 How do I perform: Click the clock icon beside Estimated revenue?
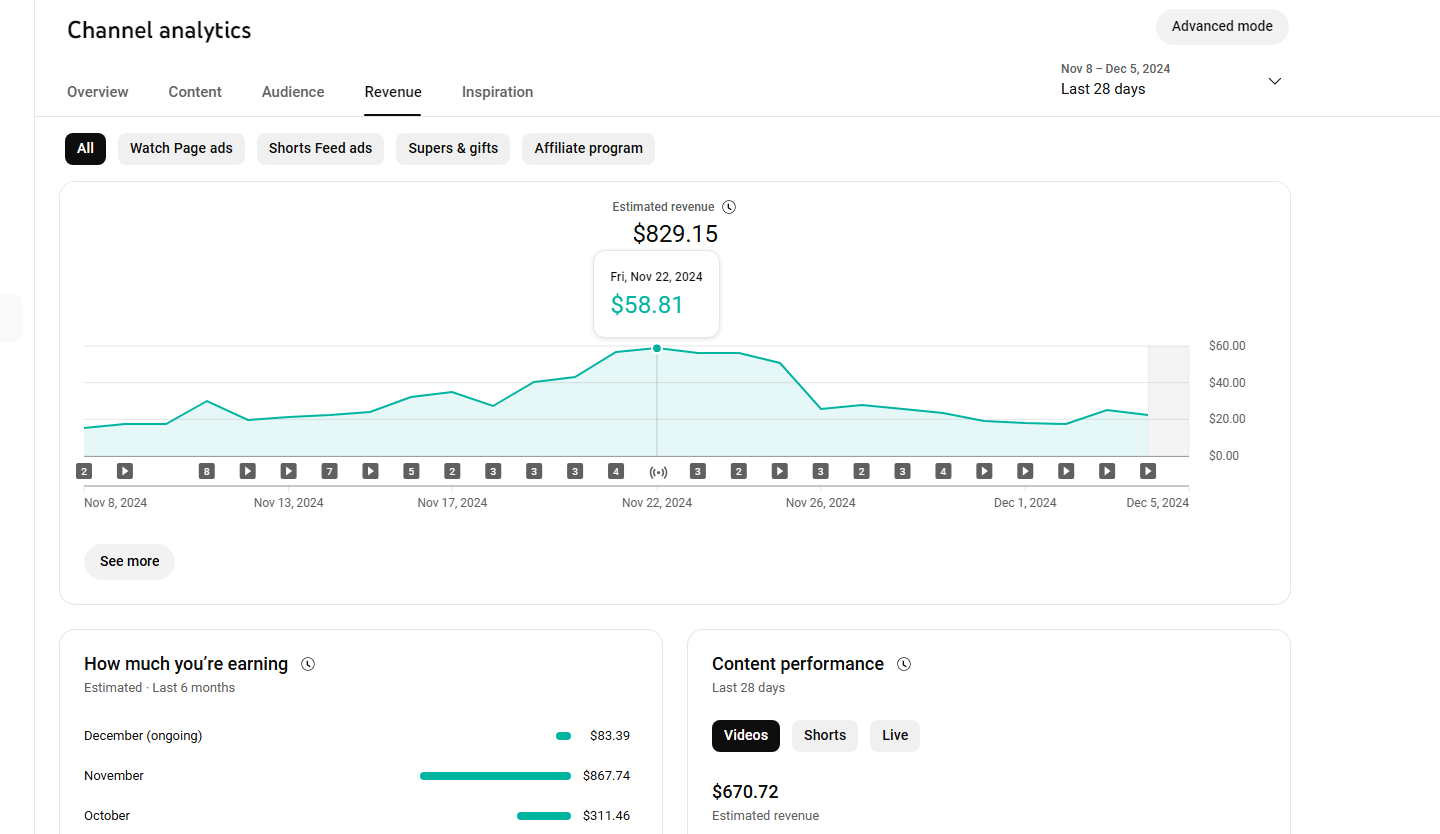(x=729, y=207)
